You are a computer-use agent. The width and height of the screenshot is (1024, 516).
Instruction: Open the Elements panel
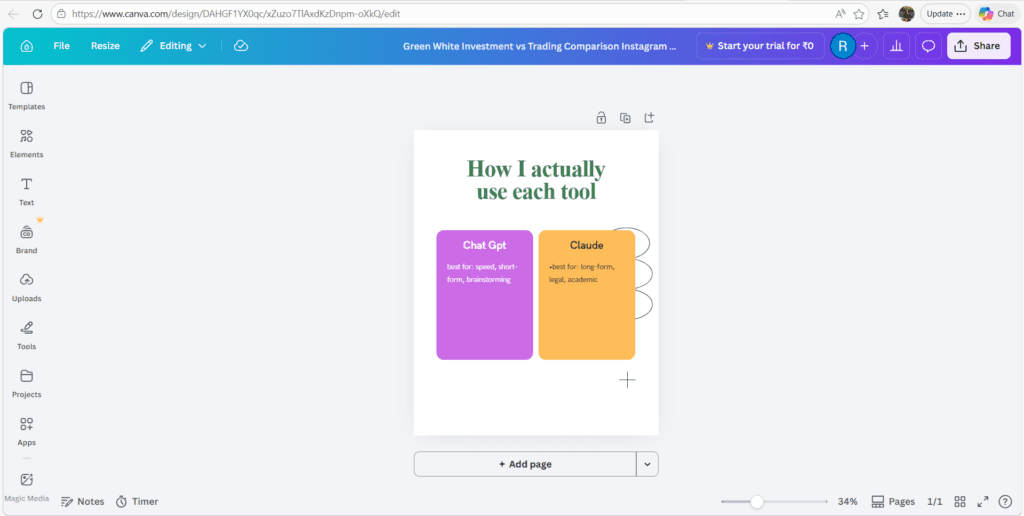coord(26,144)
